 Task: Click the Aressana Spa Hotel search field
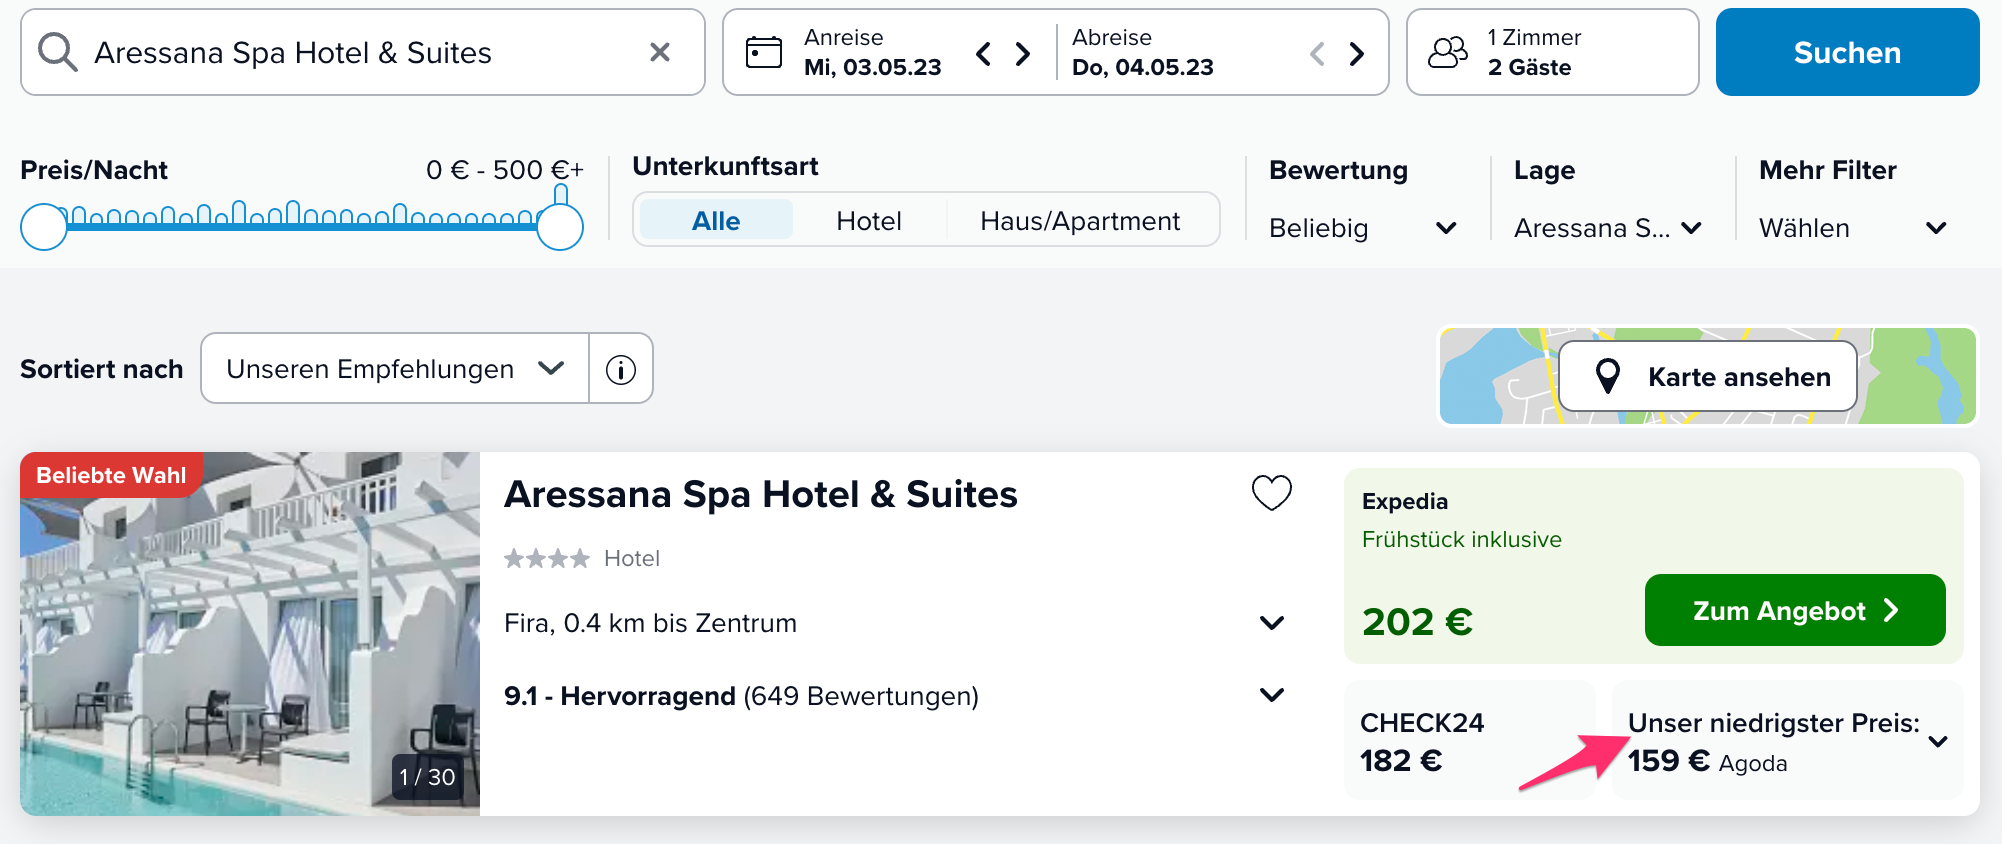(x=362, y=52)
